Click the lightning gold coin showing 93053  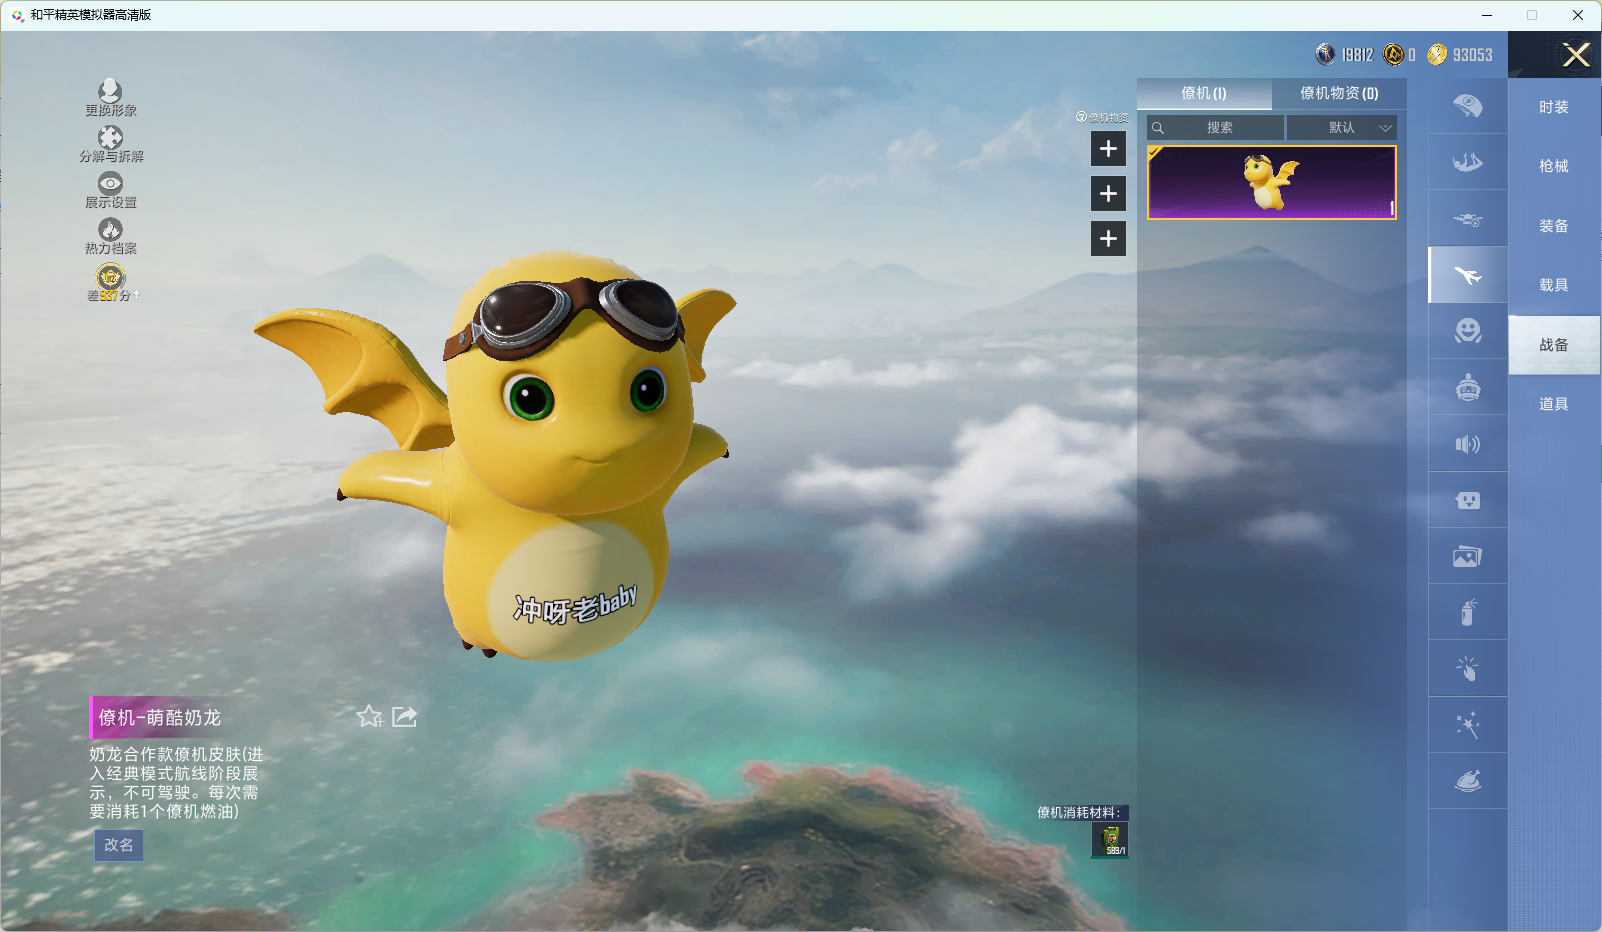(1437, 54)
